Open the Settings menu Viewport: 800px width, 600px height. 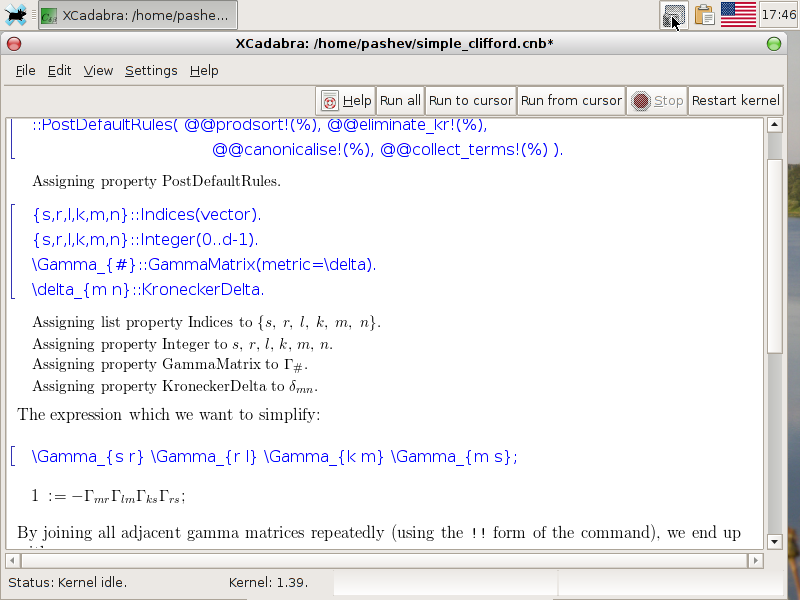tap(151, 70)
